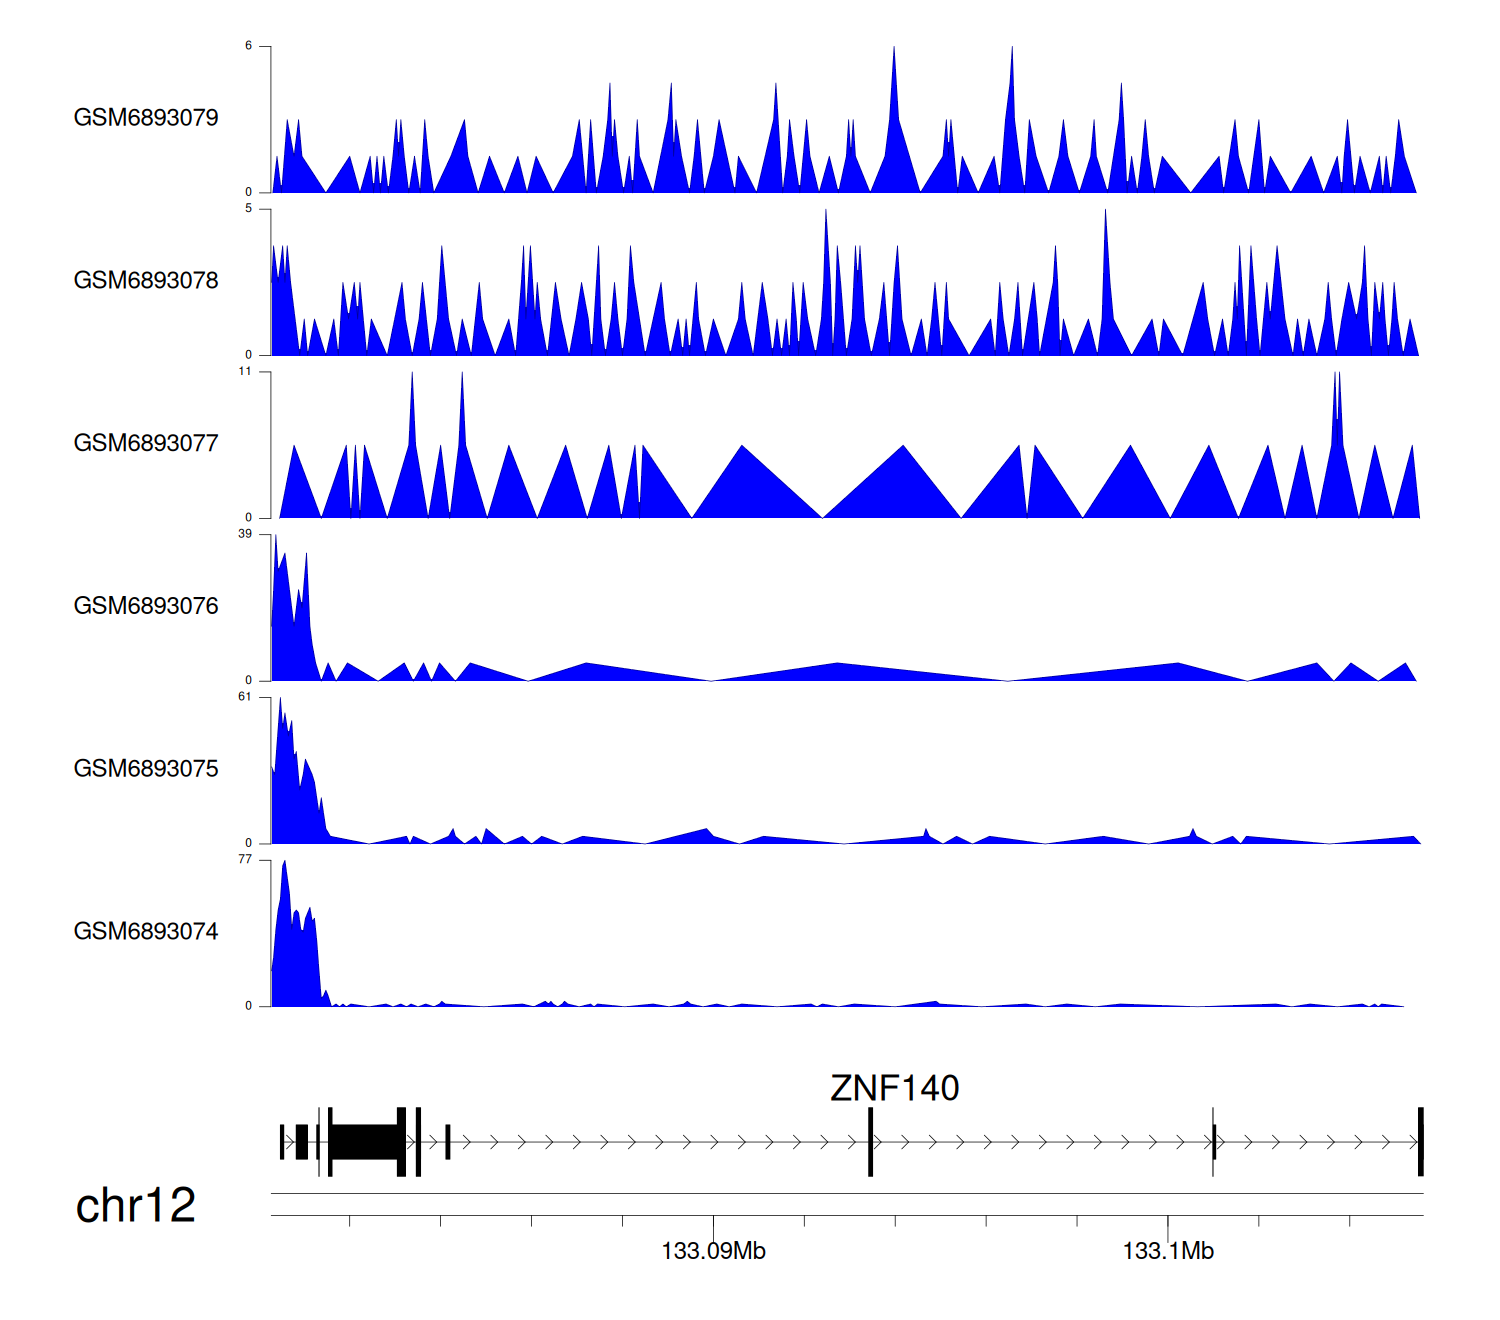Select the GSM6893078 track label

(146, 281)
